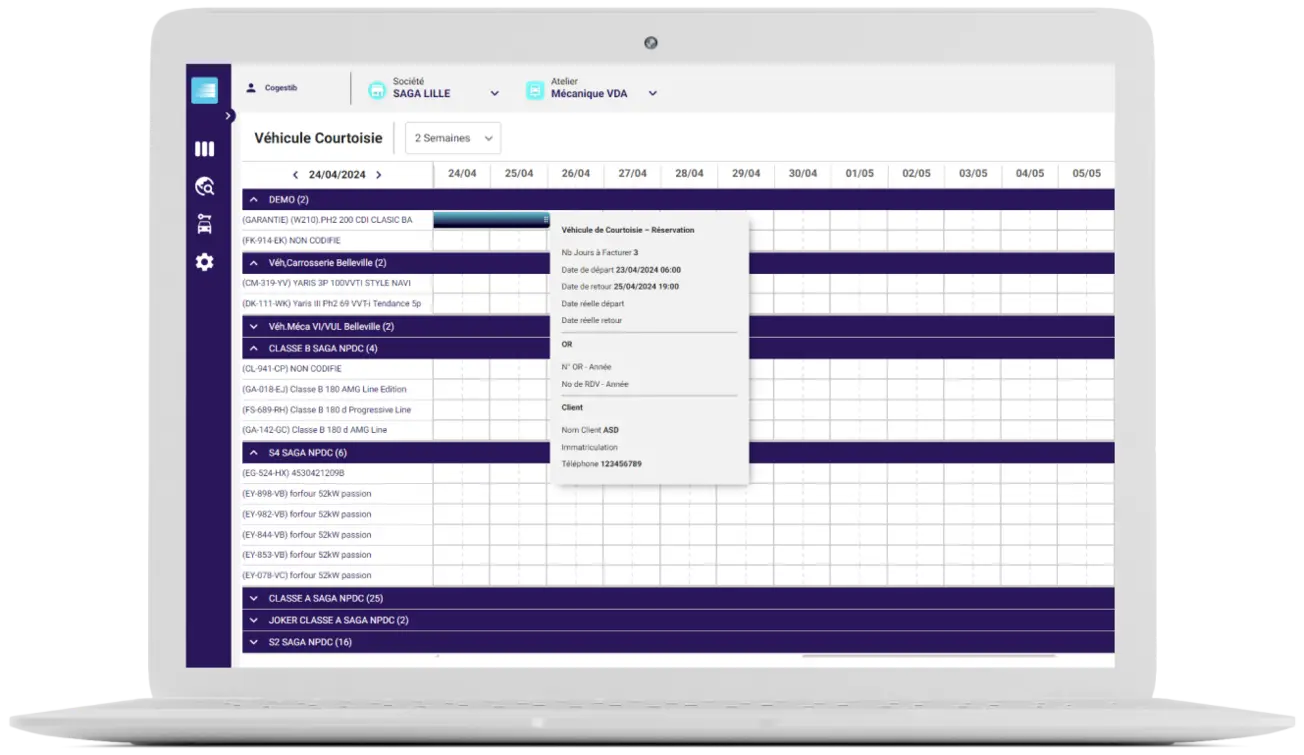
Task: Open the Mécanique VDA atelier dropdown
Action: 652,94
